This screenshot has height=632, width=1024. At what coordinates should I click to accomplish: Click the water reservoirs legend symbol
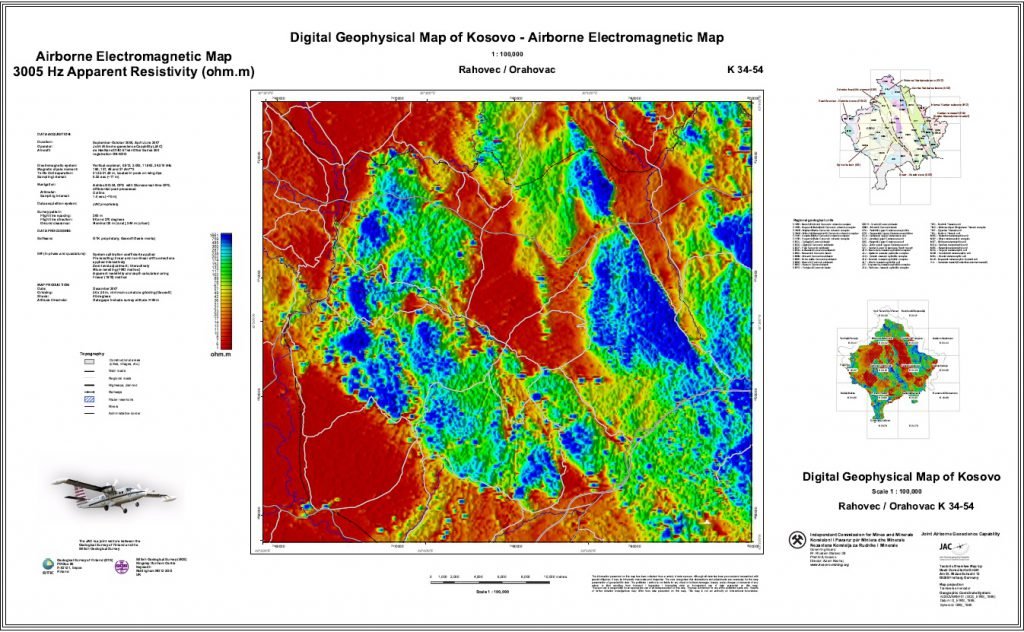(90, 397)
